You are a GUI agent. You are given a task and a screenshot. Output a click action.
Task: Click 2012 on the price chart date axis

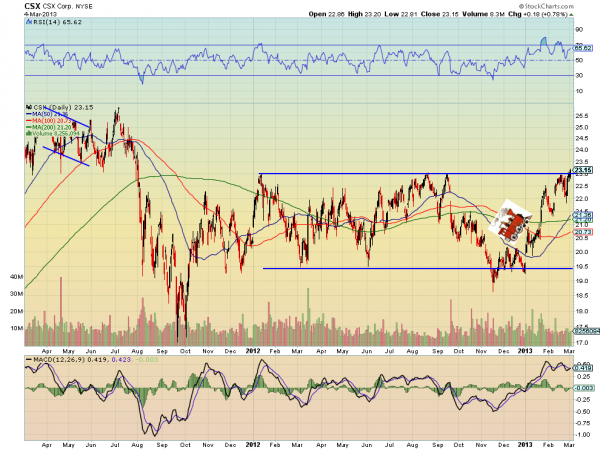point(253,351)
